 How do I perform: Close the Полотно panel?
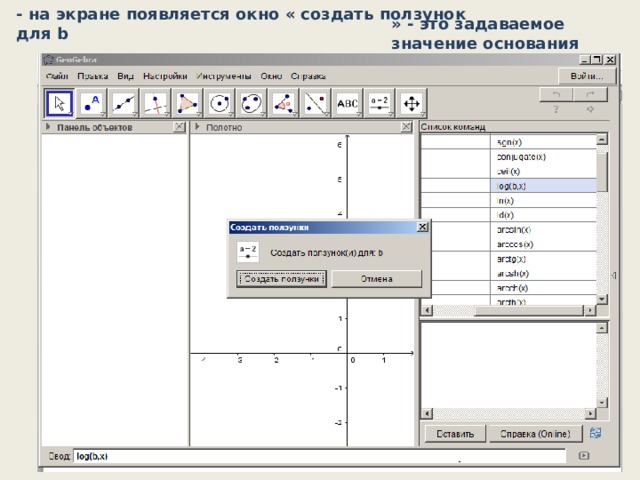tap(406, 127)
